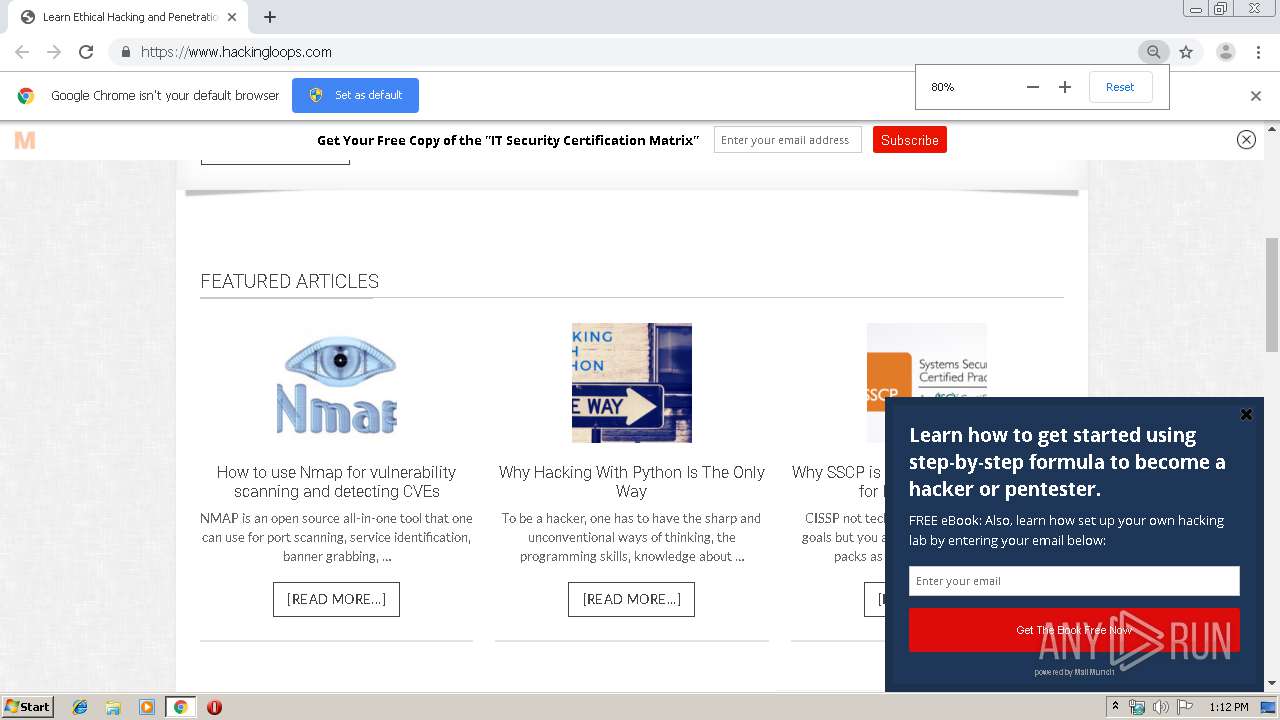This screenshot has width=1280, height=720.
Task: Reset zoom level to default
Action: tap(1120, 87)
